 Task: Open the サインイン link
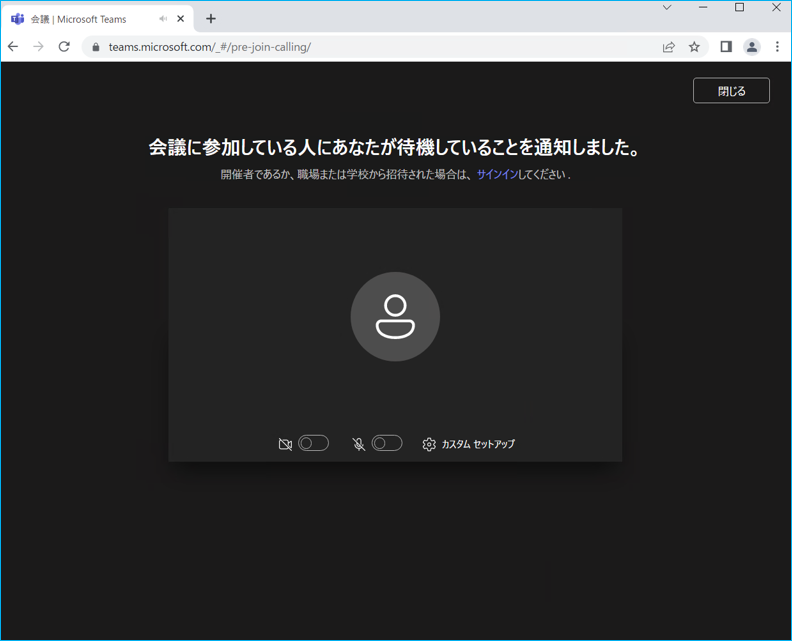pos(497,174)
